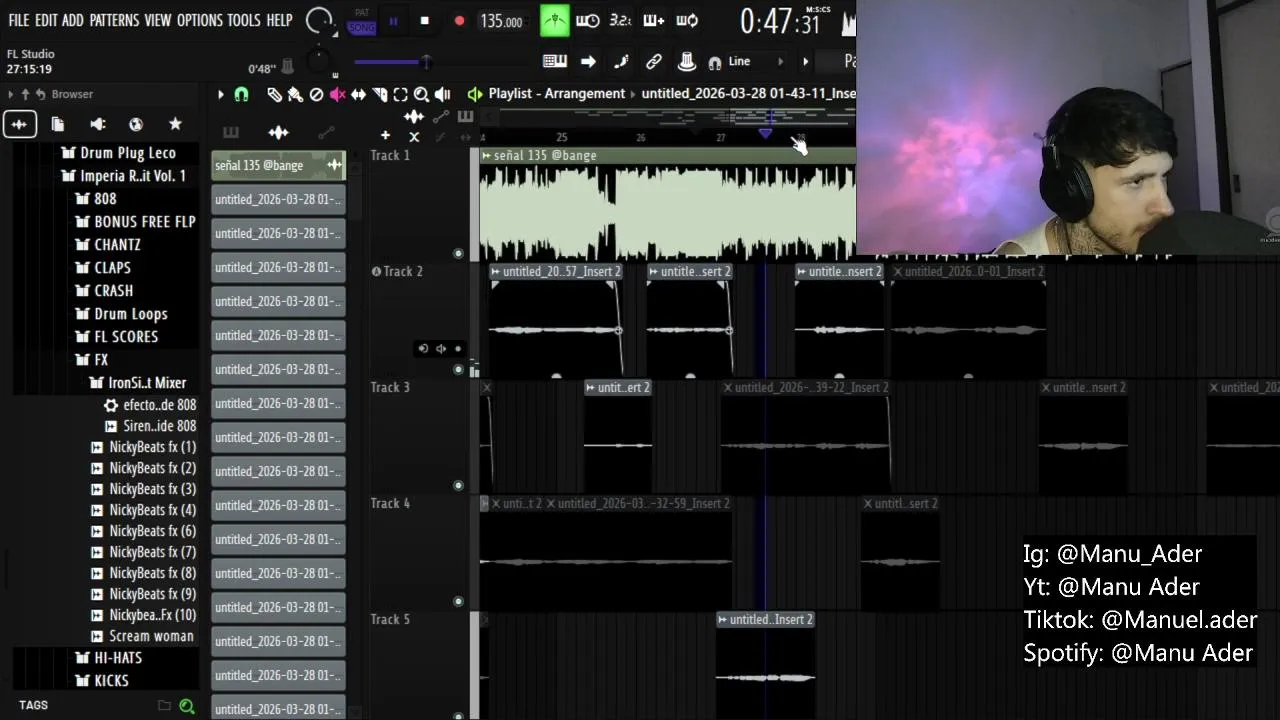Viewport: 1280px width, 720px height.
Task: Select the Draw pencil tool
Action: 274,94
